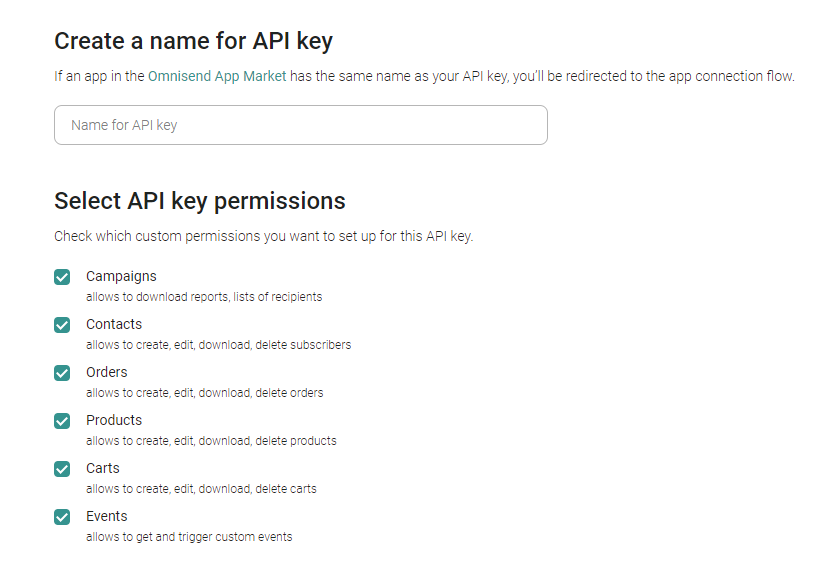Uncheck the Campaigns permission checkbox

pos(62,277)
